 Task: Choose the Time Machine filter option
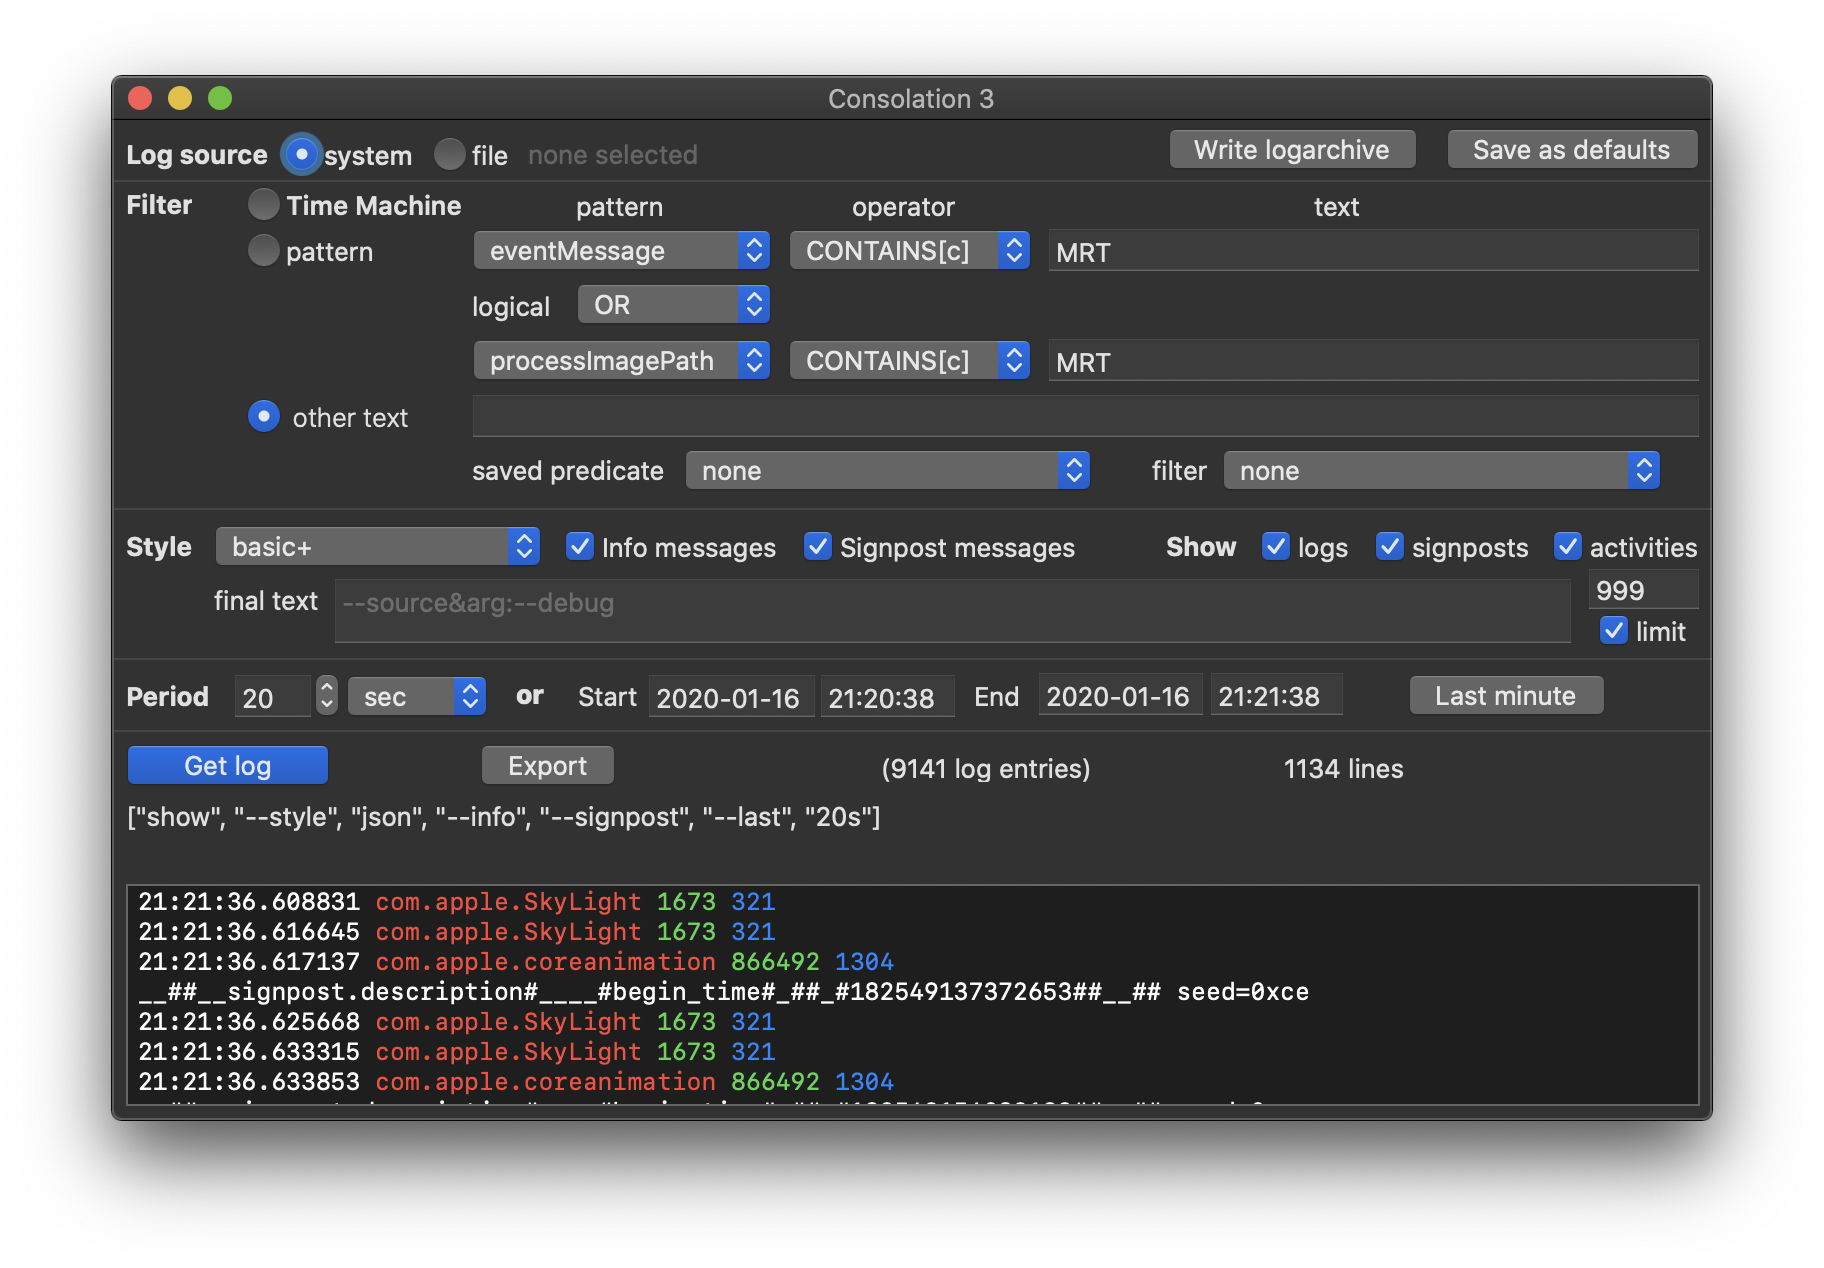point(264,205)
